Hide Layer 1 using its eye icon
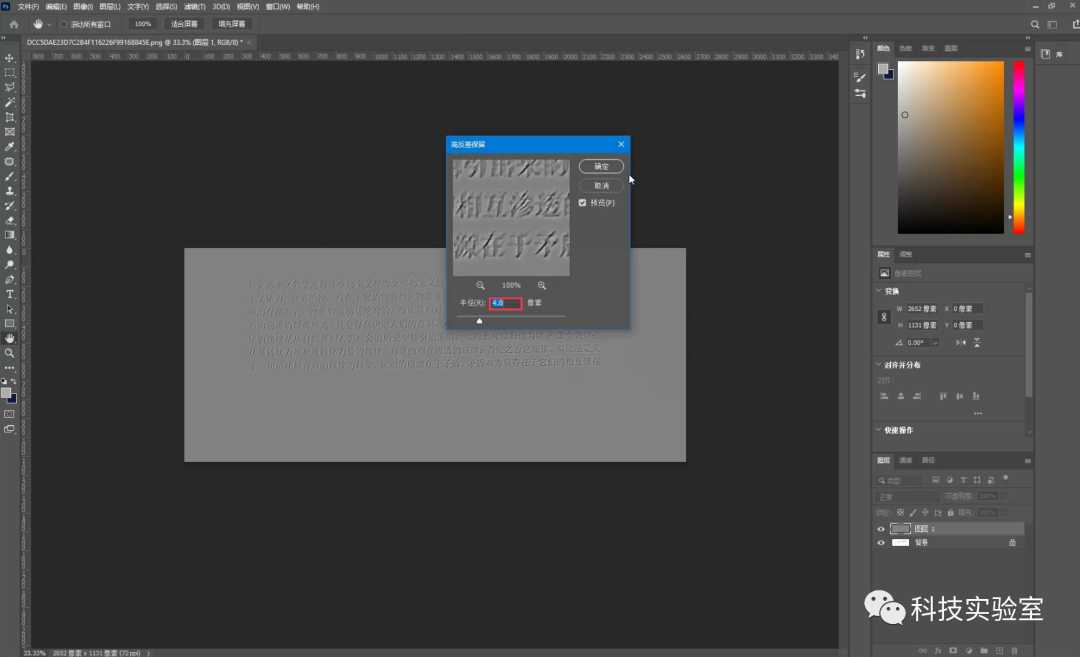Screen dimensions: 1080x657 [x=881, y=528]
